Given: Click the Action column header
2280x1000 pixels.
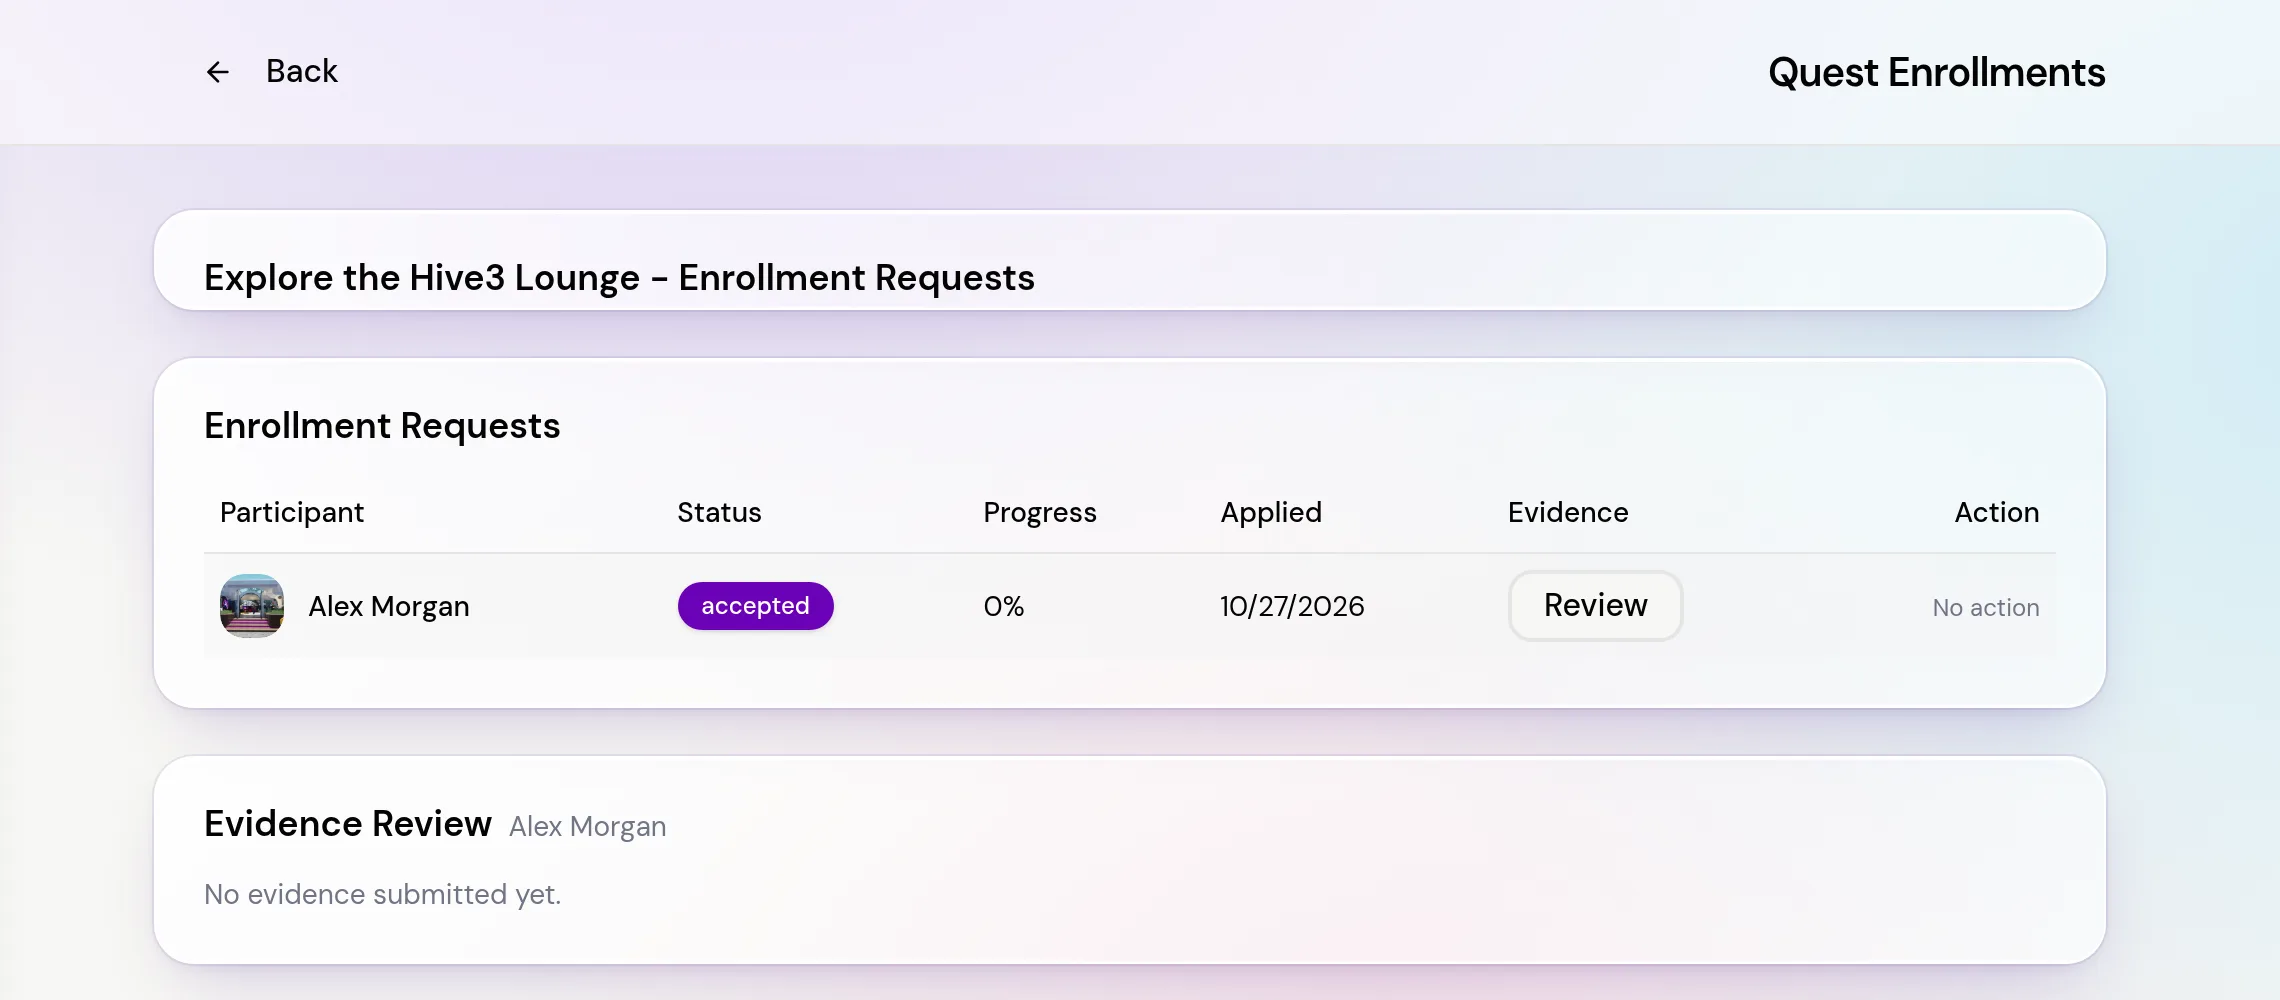Looking at the screenshot, I should click(x=1996, y=512).
